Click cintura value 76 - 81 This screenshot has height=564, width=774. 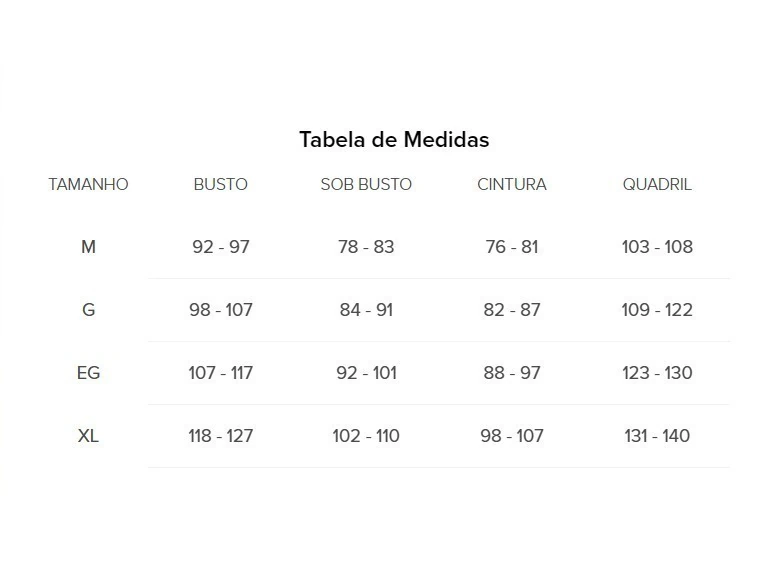tap(512, 247)
